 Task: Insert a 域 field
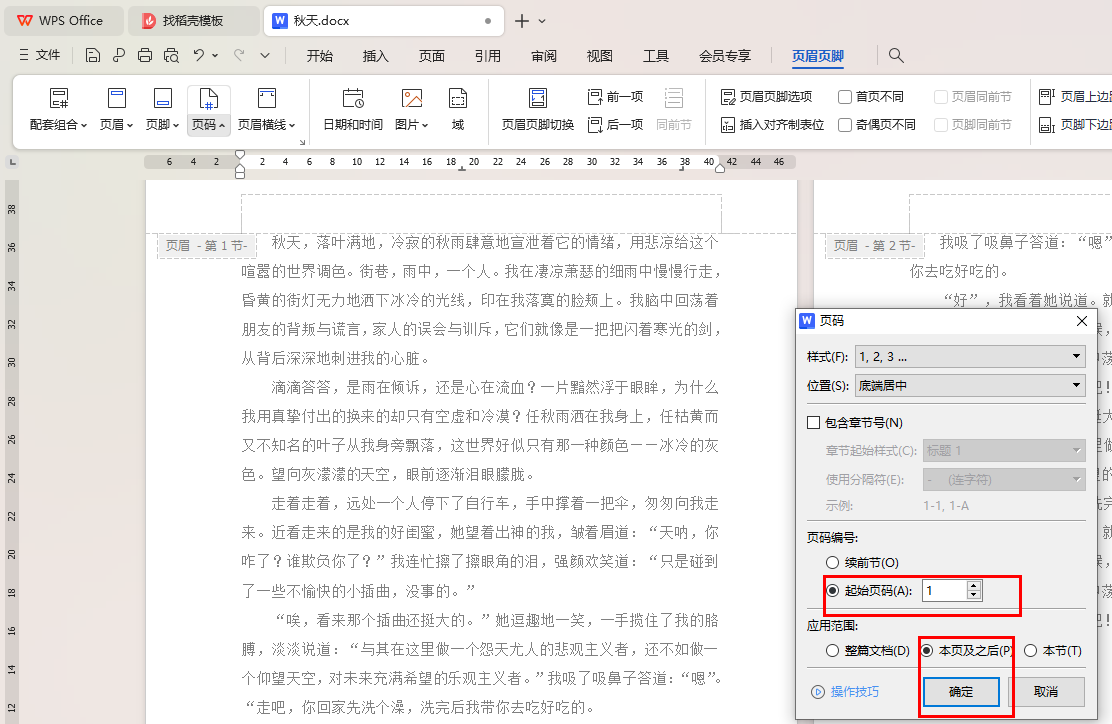pos(458,98)
